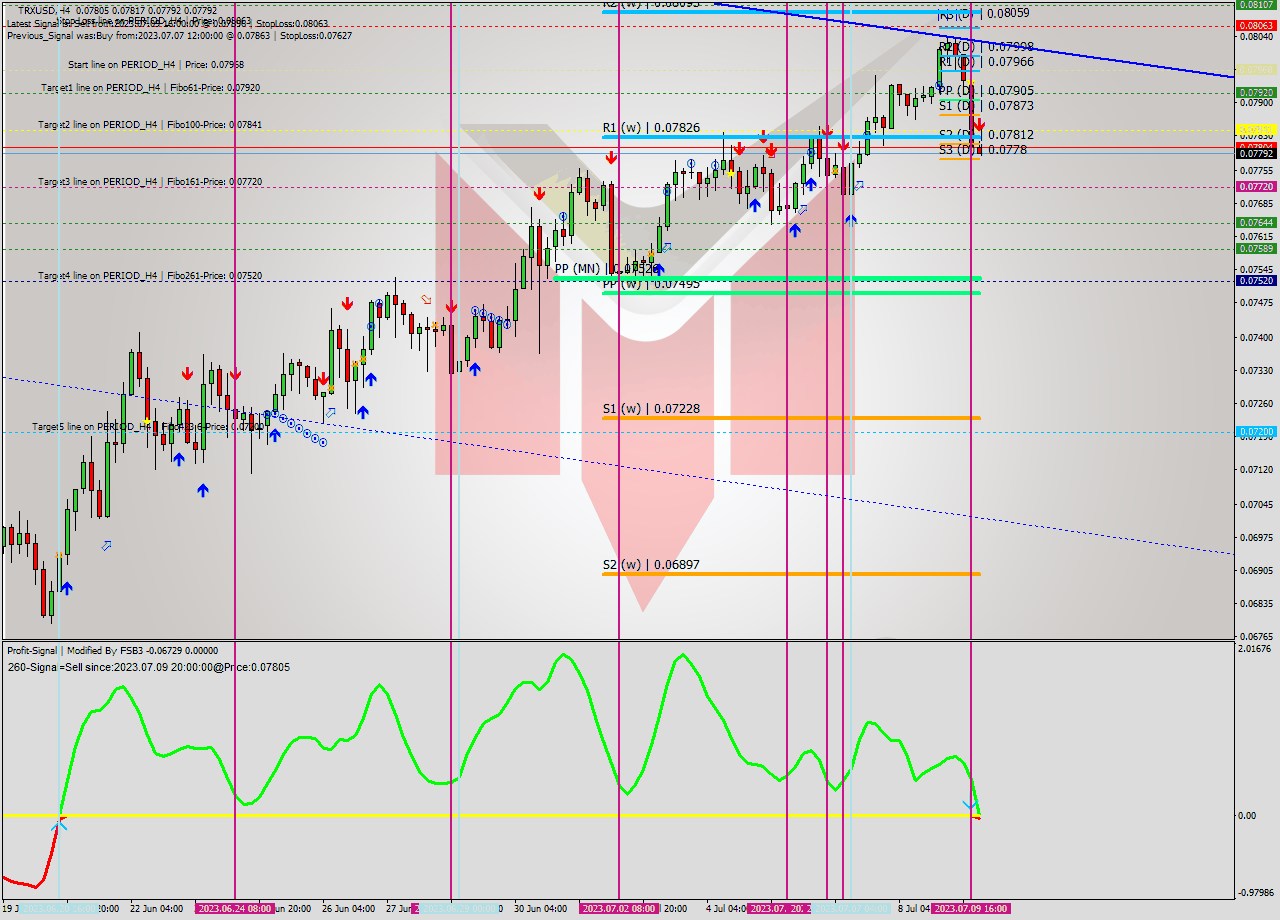Click the 0.08040 price scale value

point(1257,37)
